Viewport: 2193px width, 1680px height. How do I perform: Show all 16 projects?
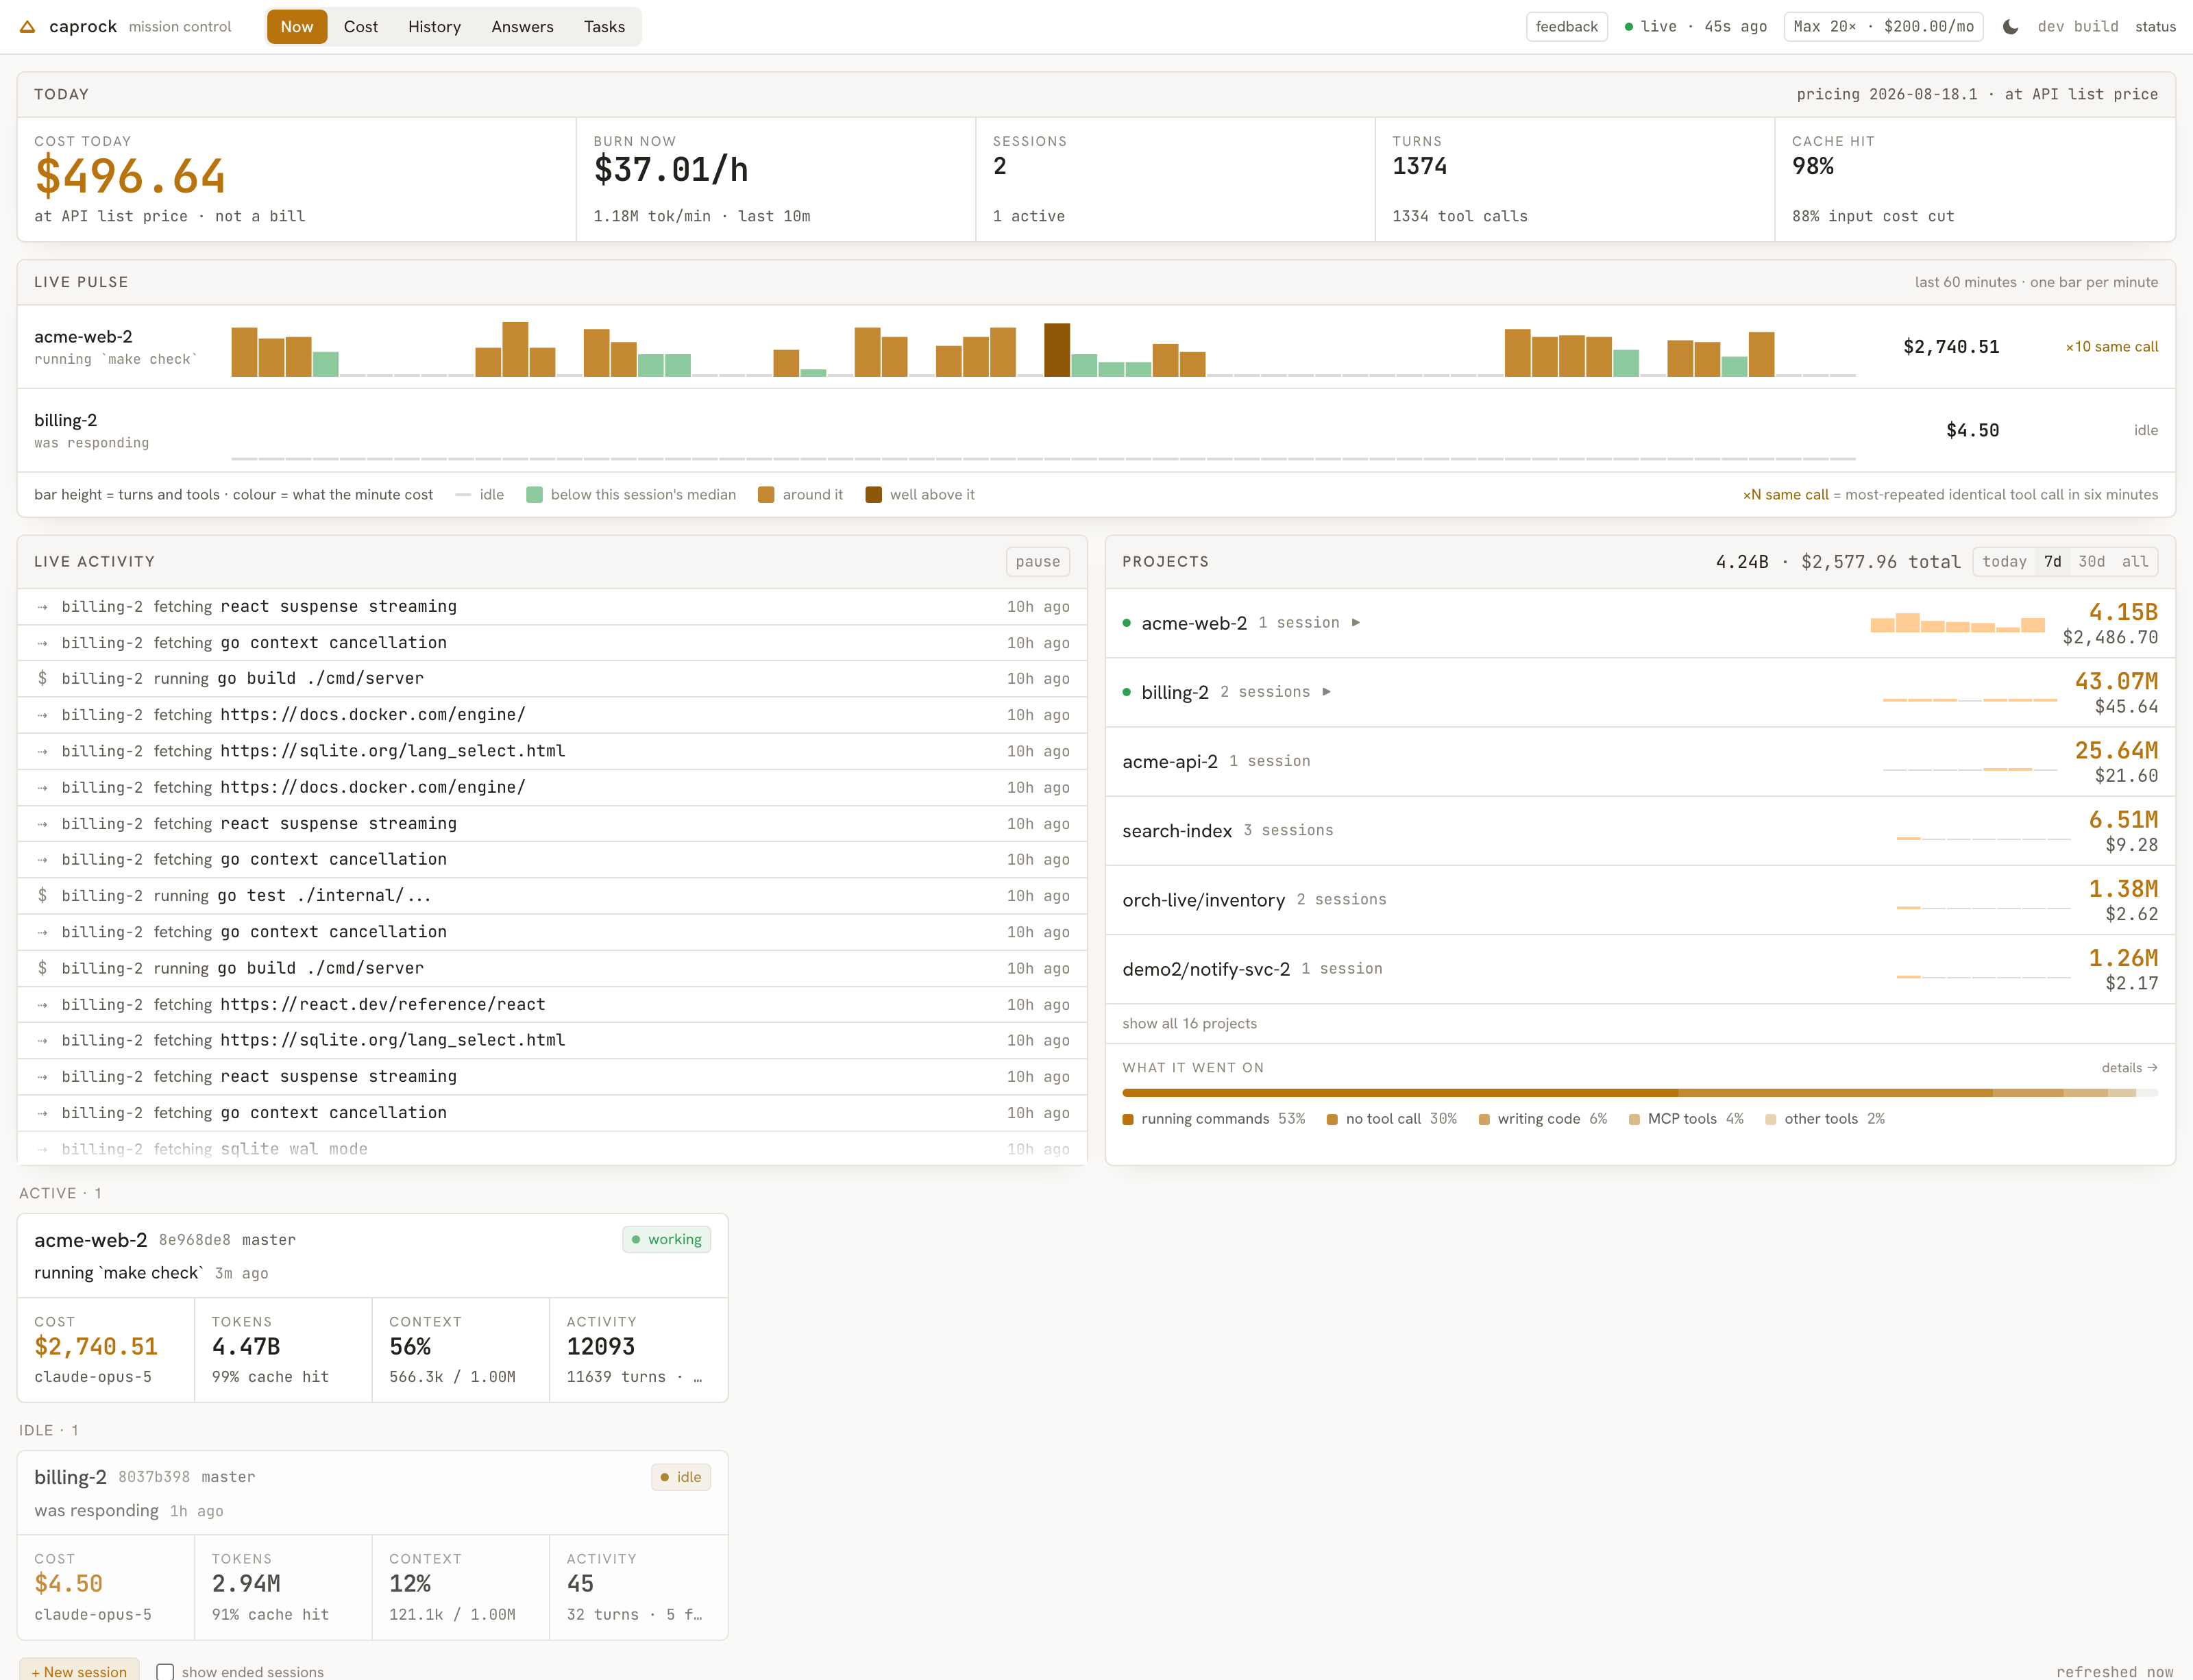click(1189, 1024)
